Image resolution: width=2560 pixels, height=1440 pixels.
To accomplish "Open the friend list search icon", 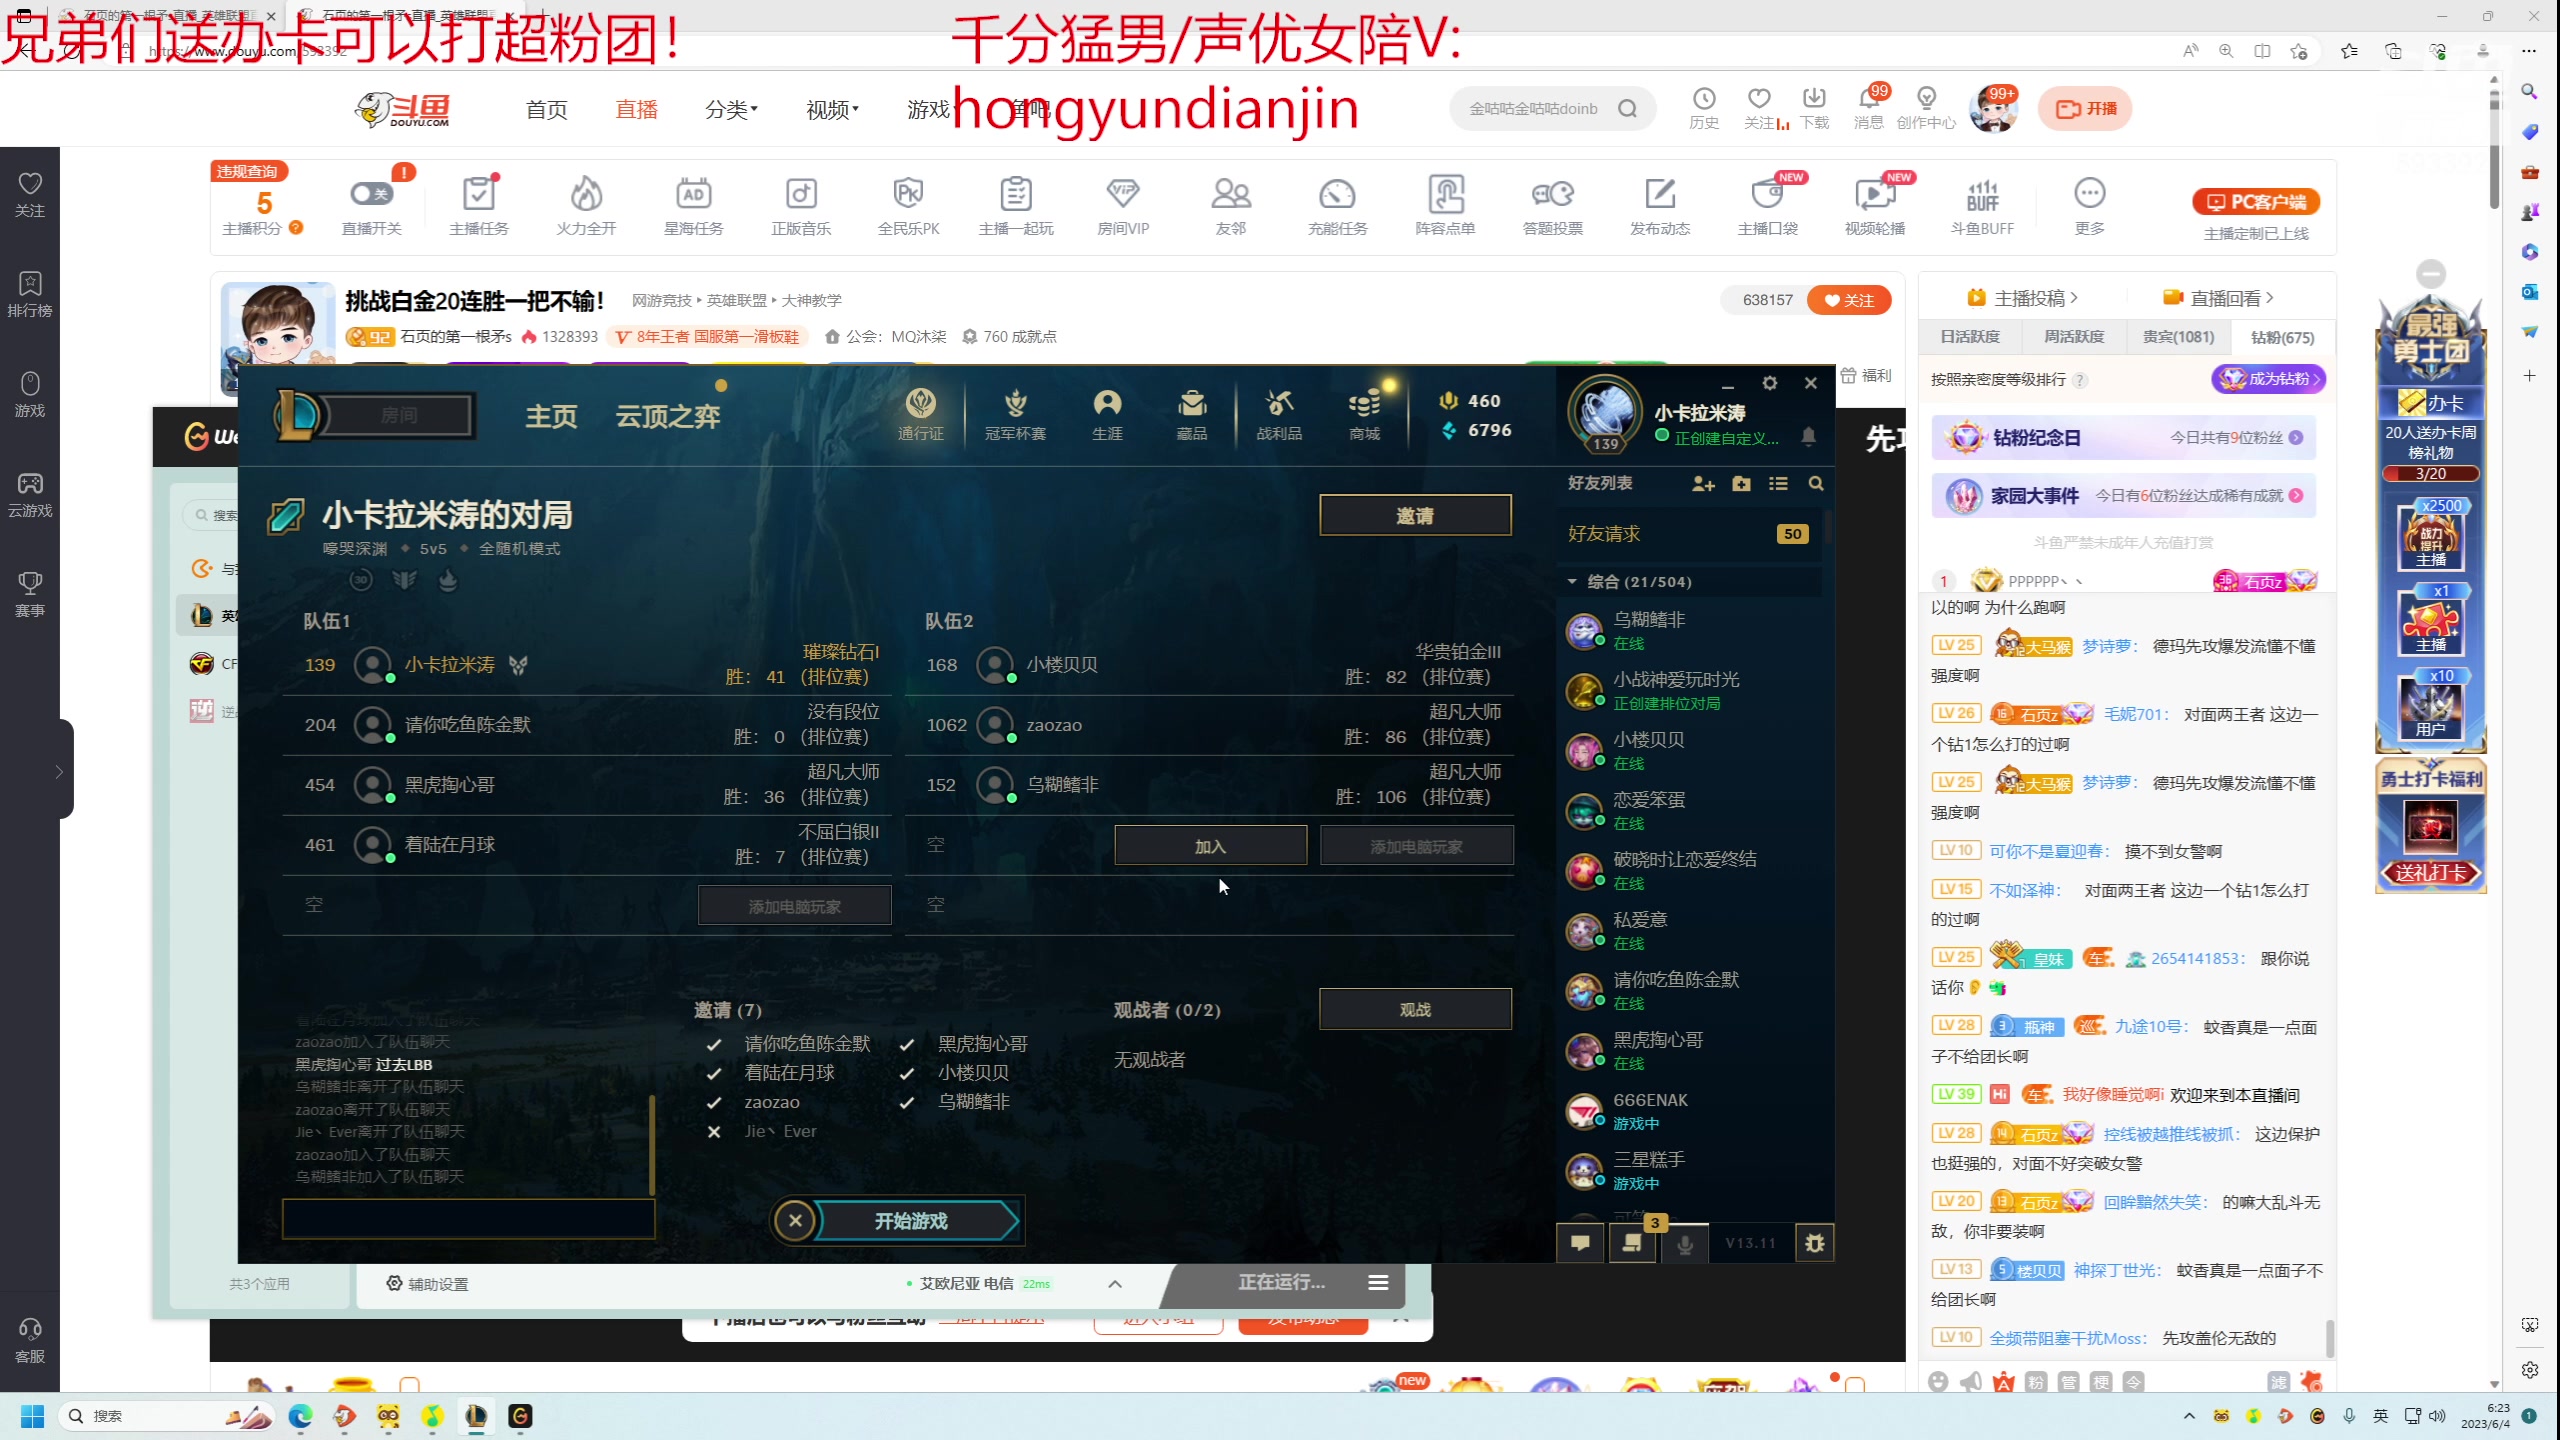I will tap(1816, 484).
